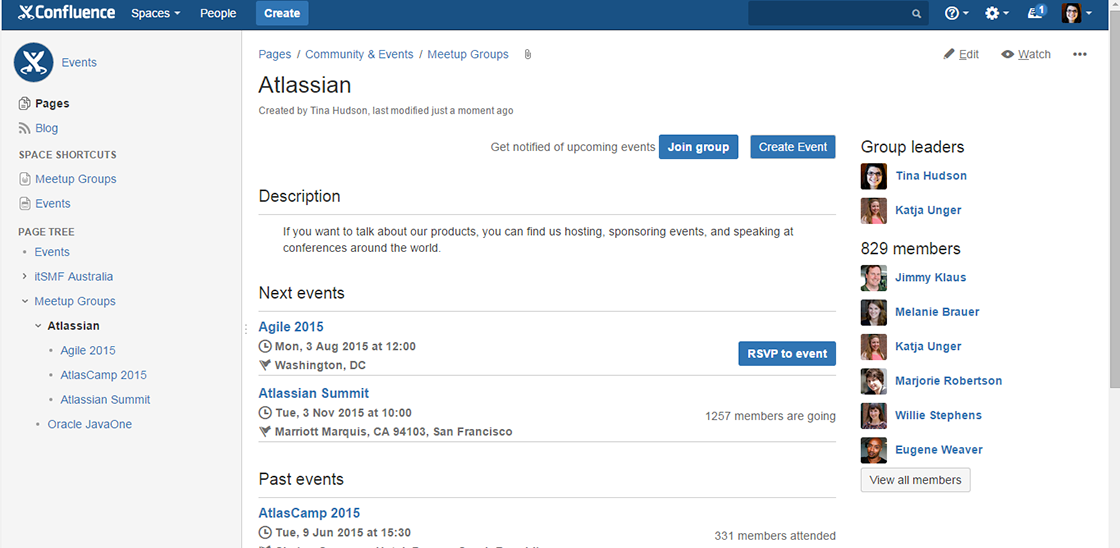
Task: Open the more actions ellipsis menu
Action: [x=1080, y=54]
